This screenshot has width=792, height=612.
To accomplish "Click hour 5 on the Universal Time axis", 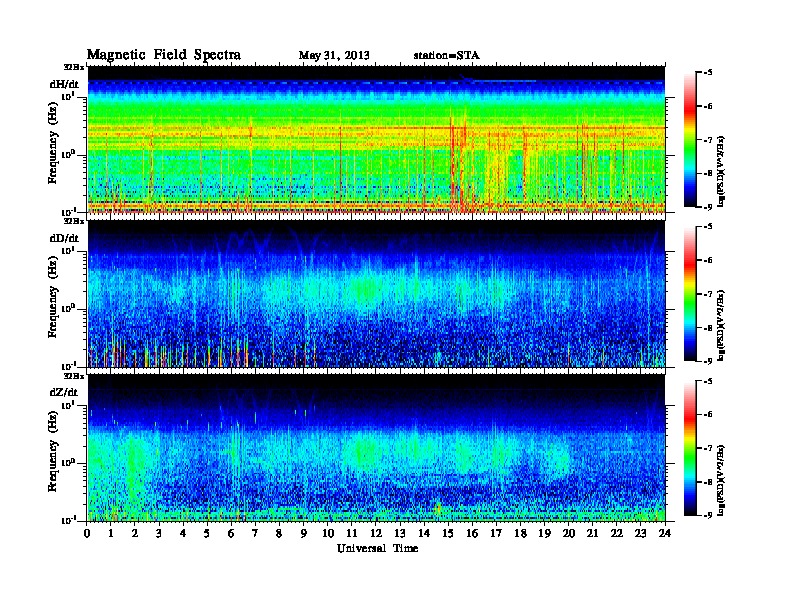I will click(207, 533).
